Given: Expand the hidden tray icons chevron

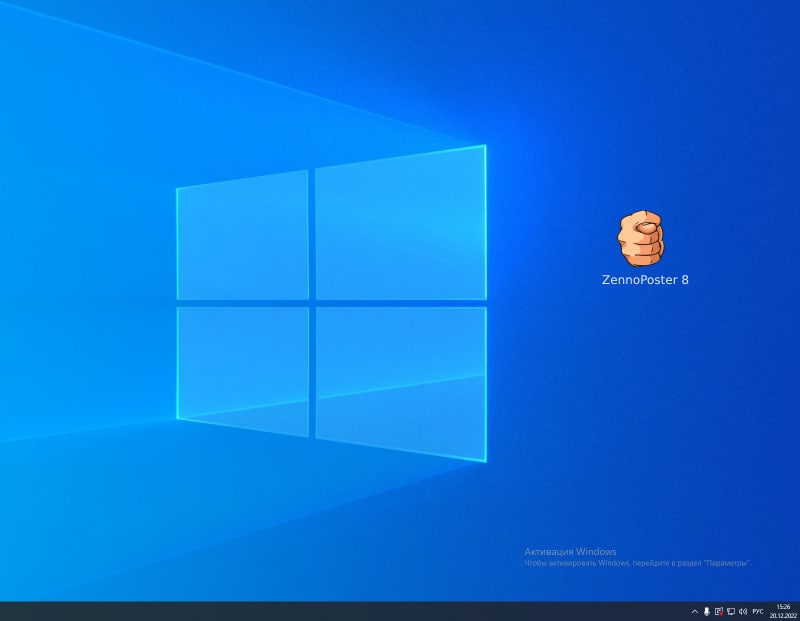Looking at the screenshot, I should (x=695, y=611).
